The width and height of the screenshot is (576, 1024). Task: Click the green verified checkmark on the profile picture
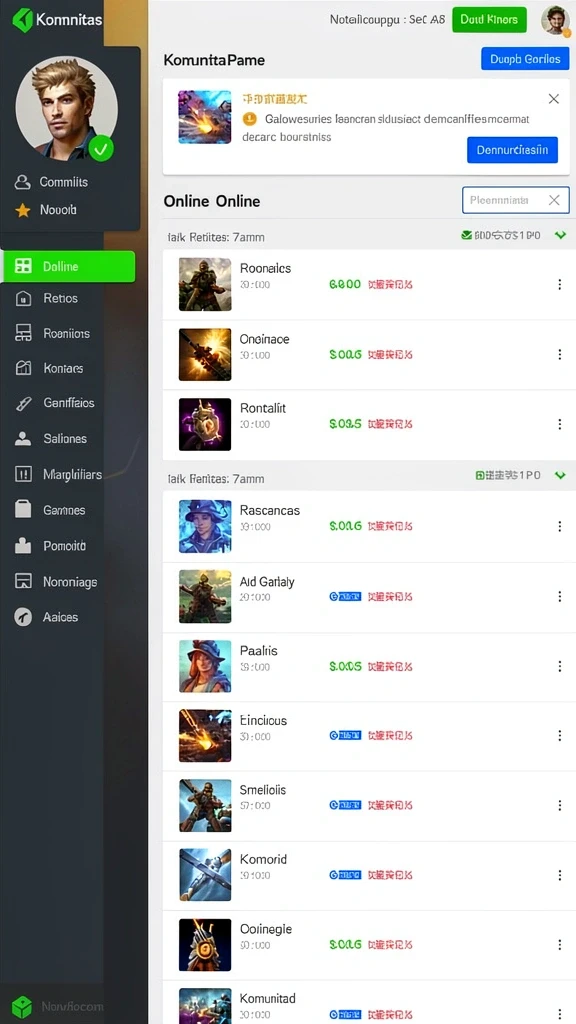pyautogui.click(x=101, y=149)
